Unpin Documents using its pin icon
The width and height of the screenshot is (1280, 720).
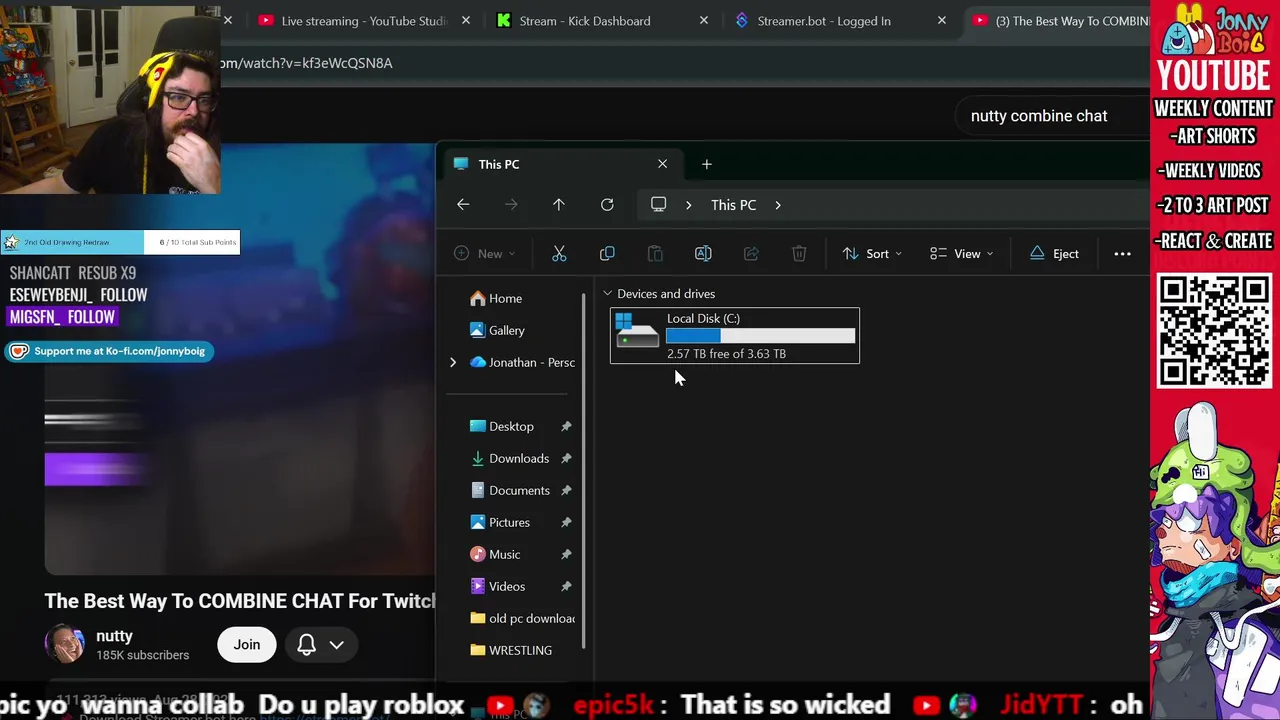(x=566, y=490)
